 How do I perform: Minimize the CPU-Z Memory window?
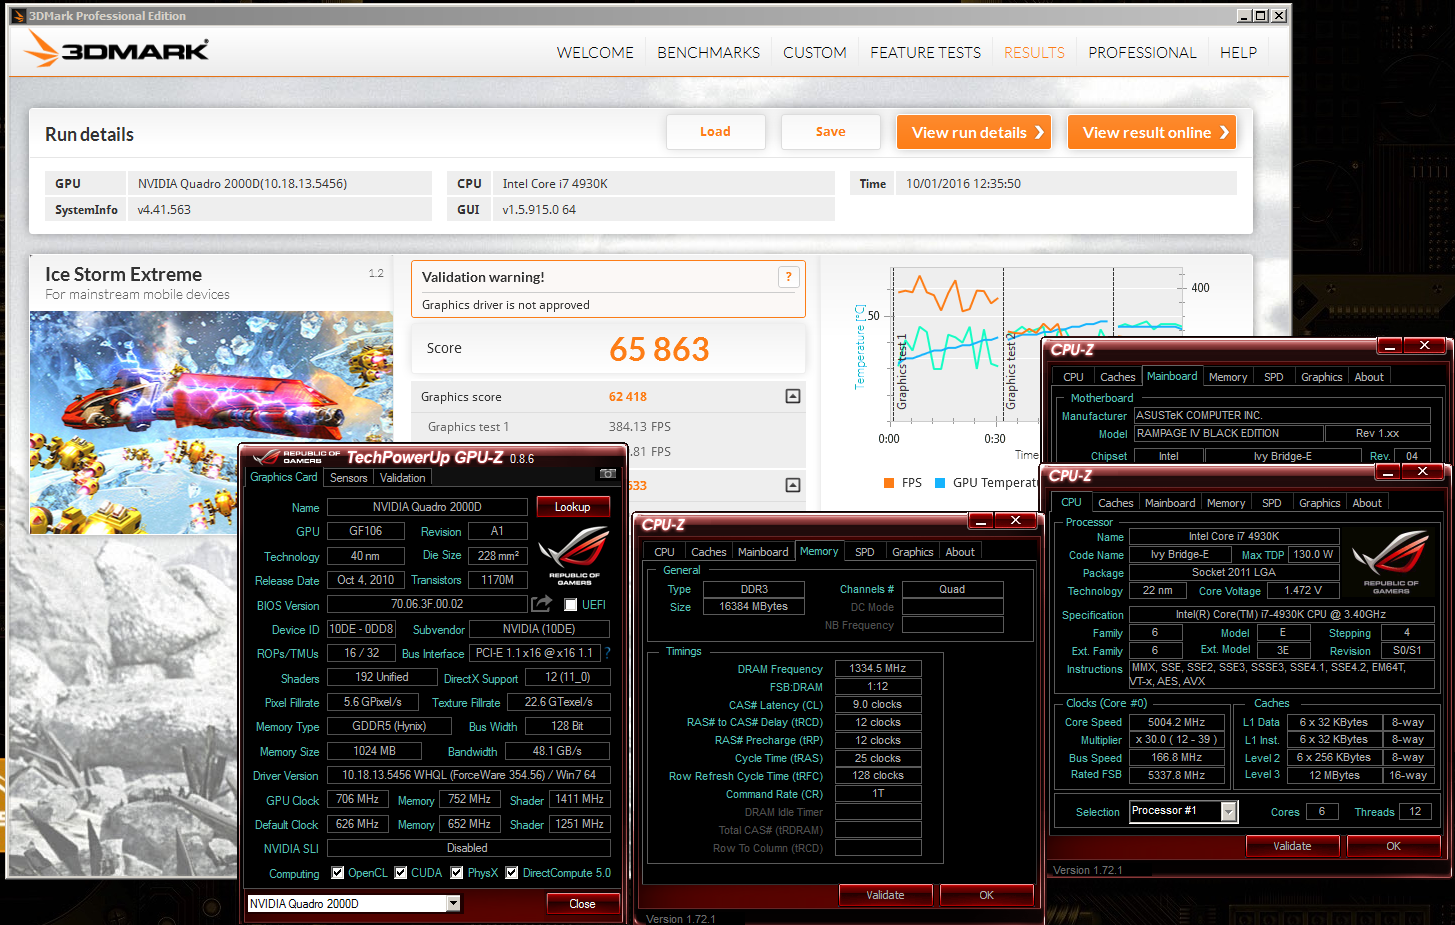tap(981, 521)
